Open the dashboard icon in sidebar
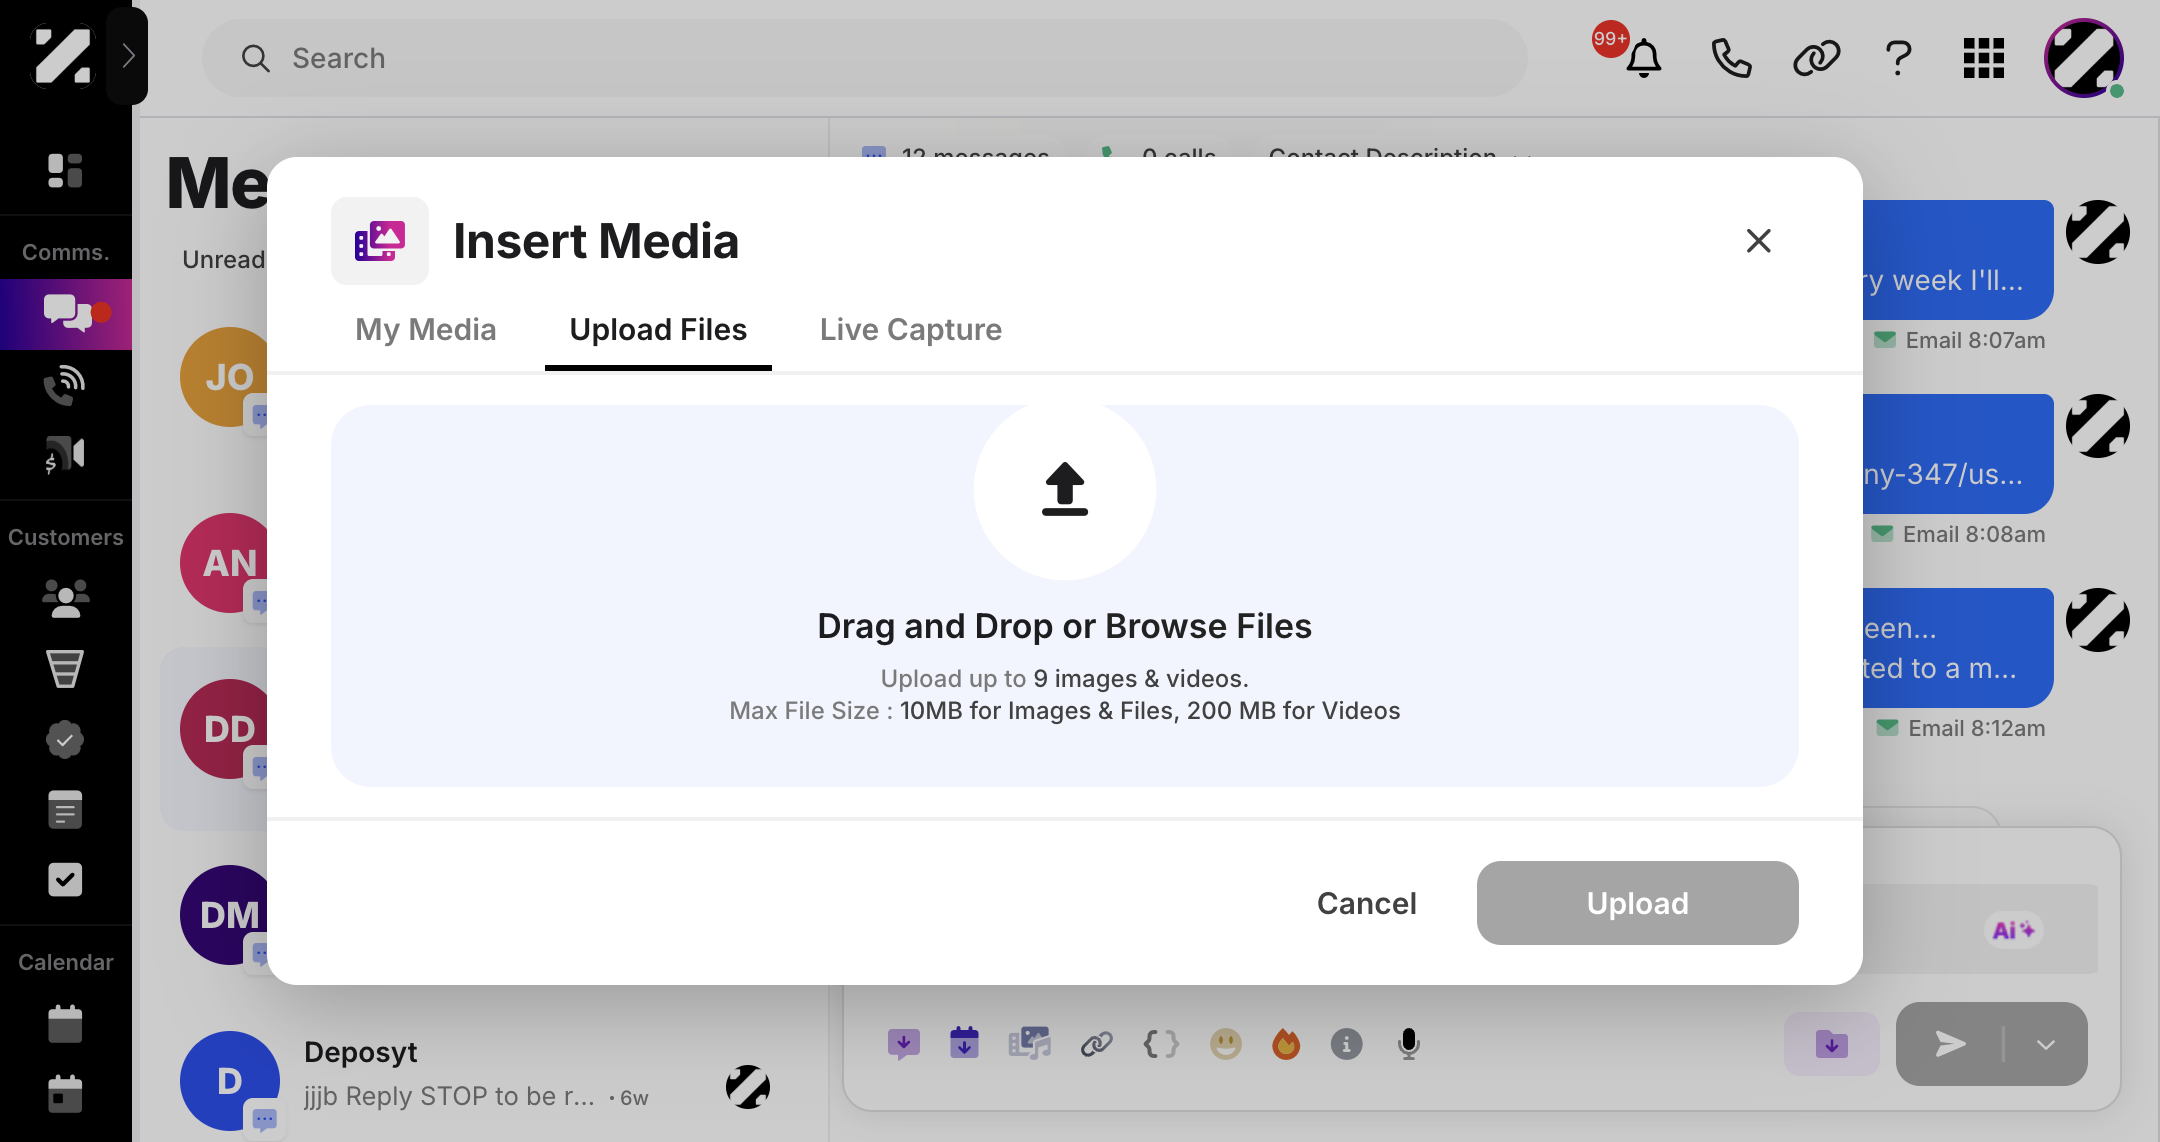Image resolution: width=2160 pixels, height=1142 pixels. [x=65, y=171]
